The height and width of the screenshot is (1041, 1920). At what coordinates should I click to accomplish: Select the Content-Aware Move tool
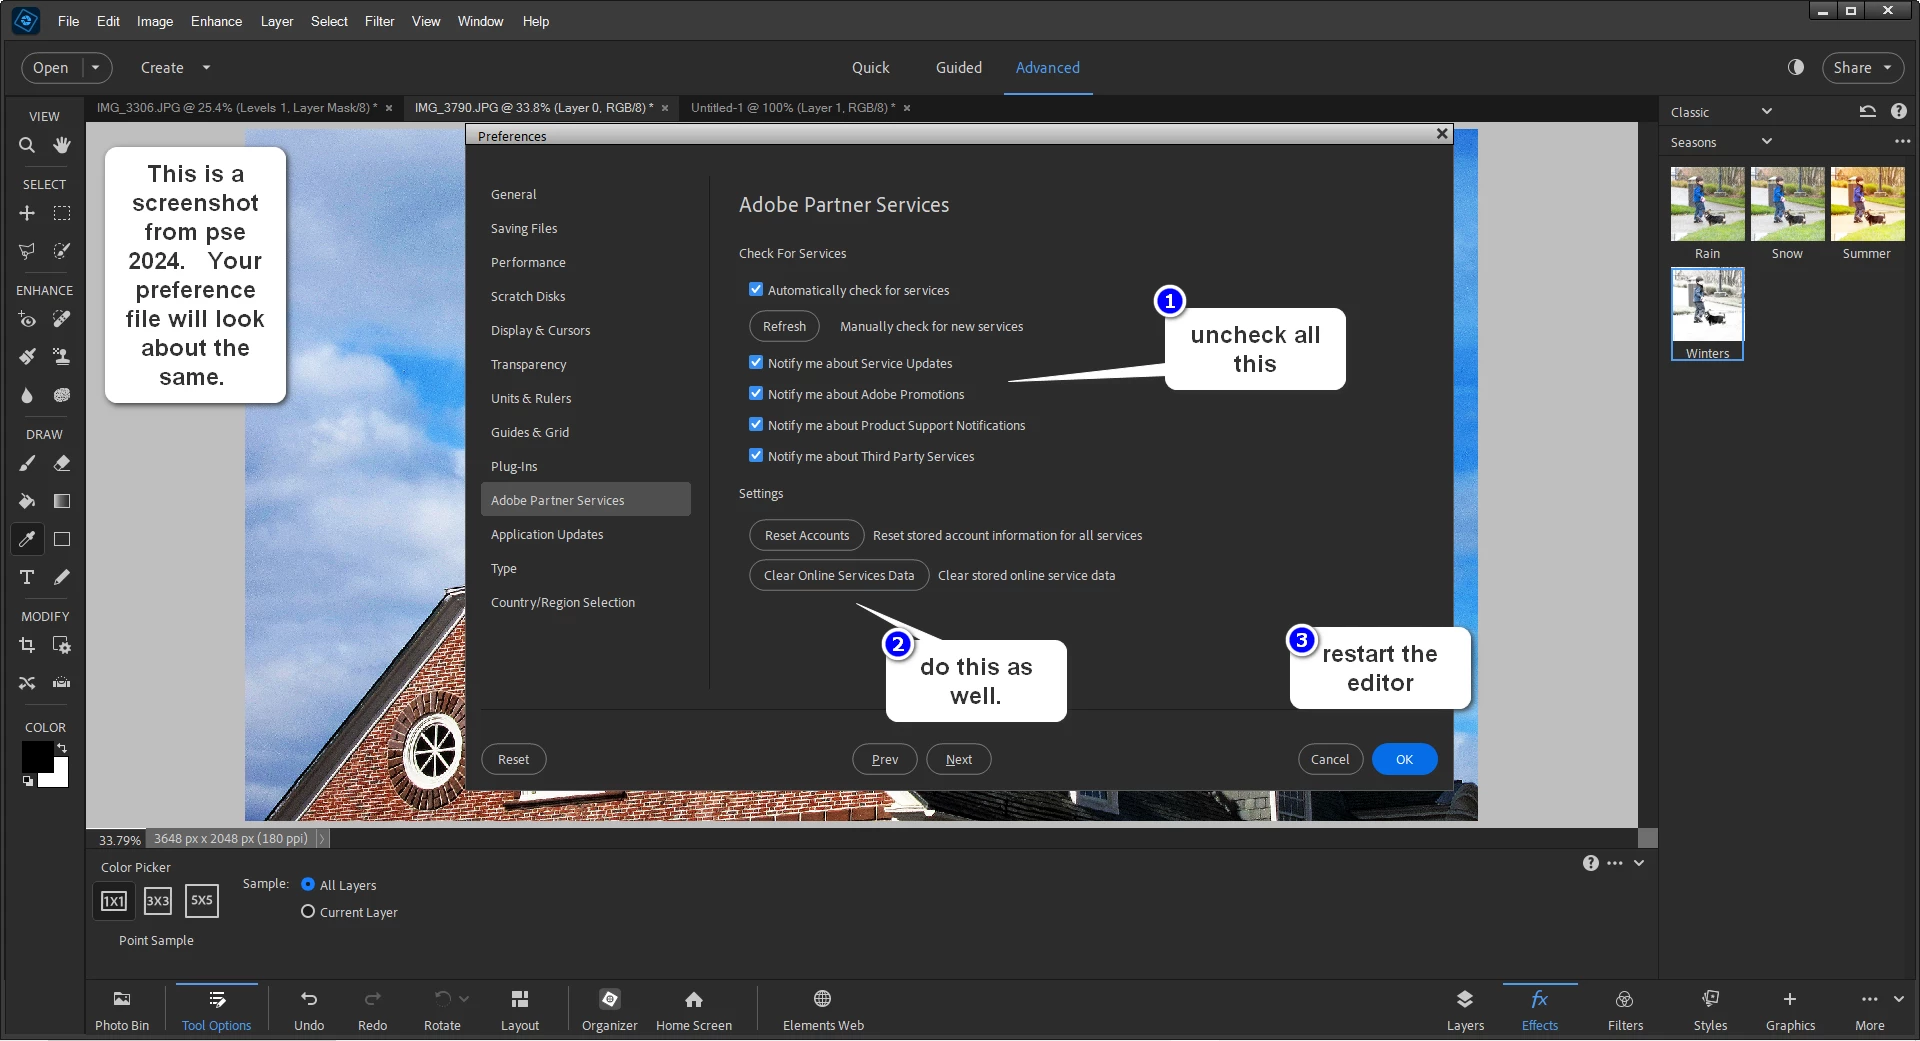pos(27,683)
